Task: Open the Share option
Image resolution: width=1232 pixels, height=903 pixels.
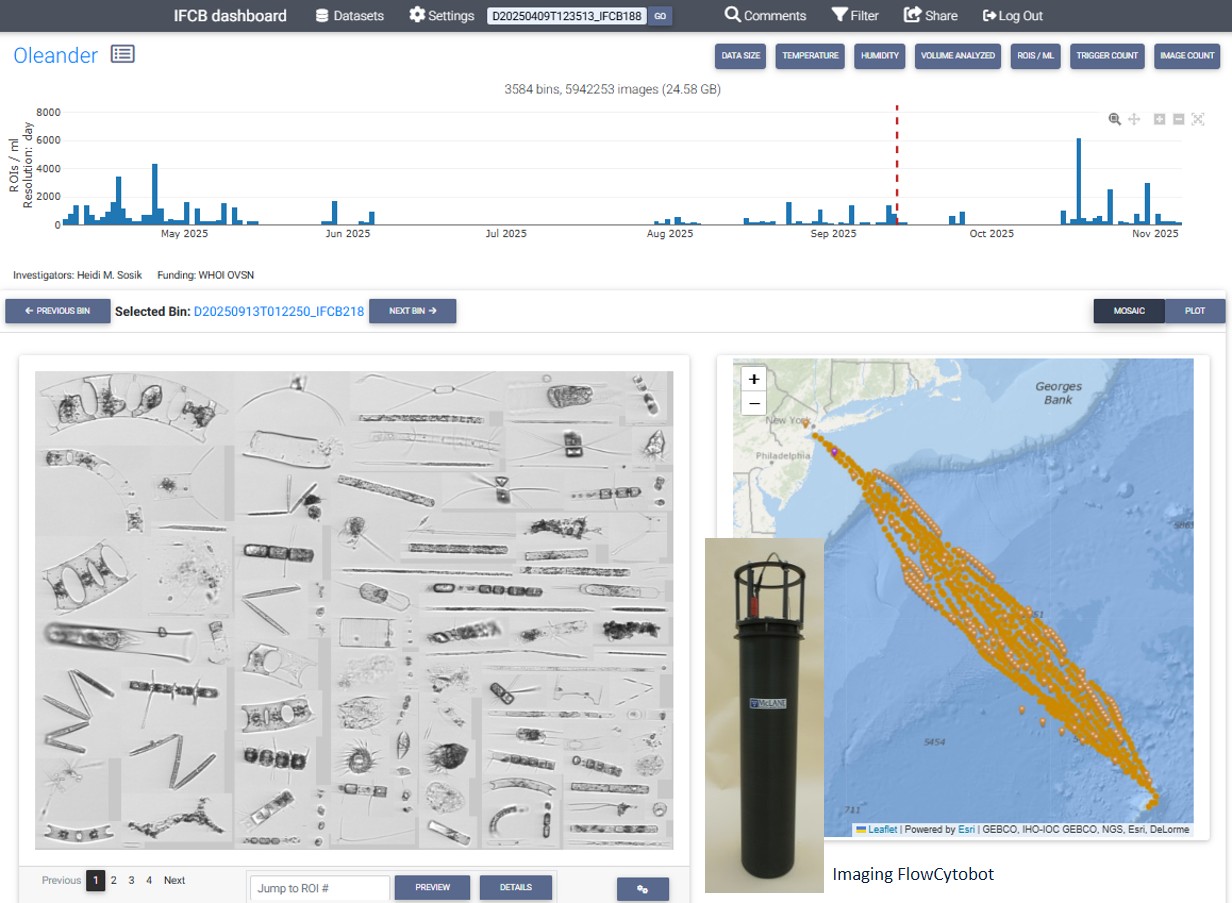Action: (x=930, y=16)
